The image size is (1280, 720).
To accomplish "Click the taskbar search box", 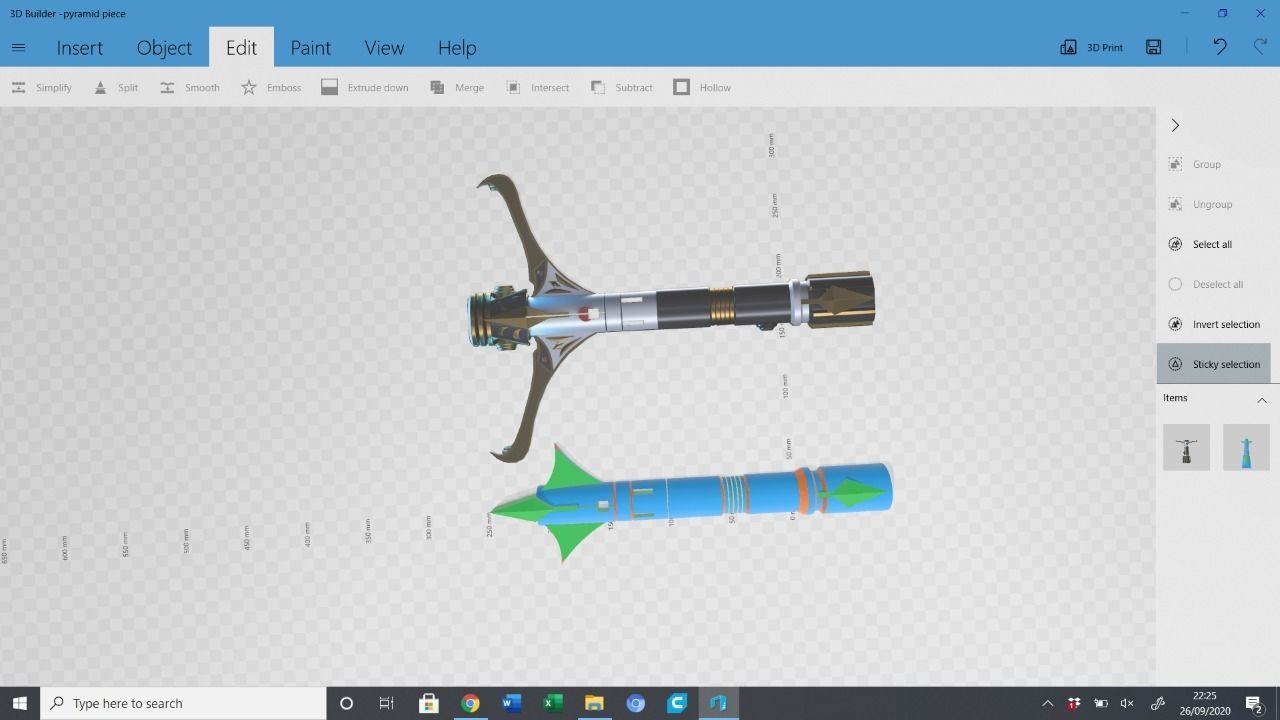I will coord(183,703).
